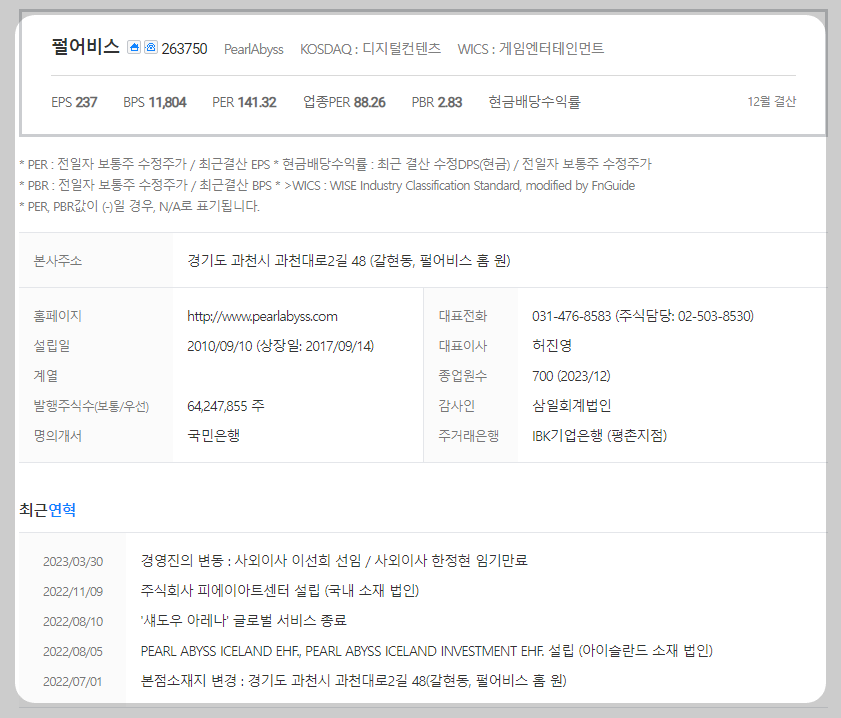Click the blue 연혁 heading link
The height and width of the screenshot is (718, 841).
(62, 509)
